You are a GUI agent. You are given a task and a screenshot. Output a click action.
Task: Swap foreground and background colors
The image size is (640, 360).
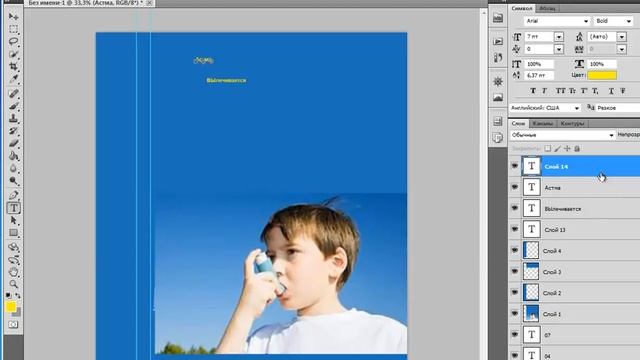tap(18, 295)
